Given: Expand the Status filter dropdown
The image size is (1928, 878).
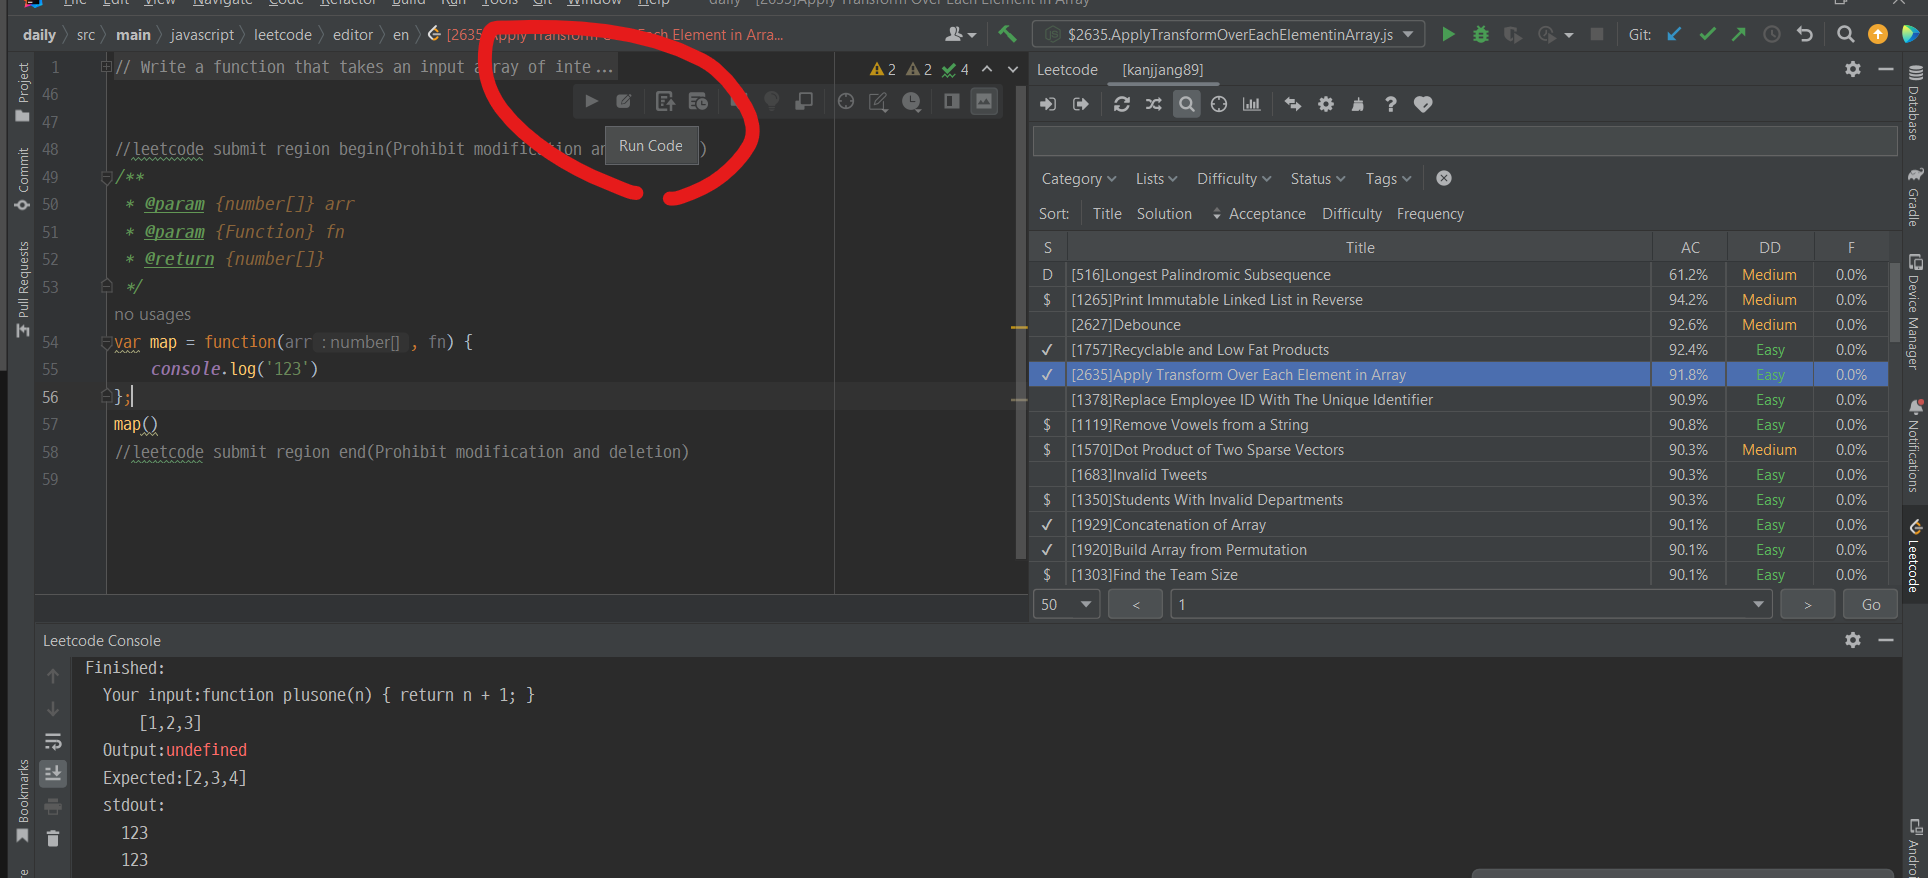Looking at the screenshot, I should [x=1318, y=179].
